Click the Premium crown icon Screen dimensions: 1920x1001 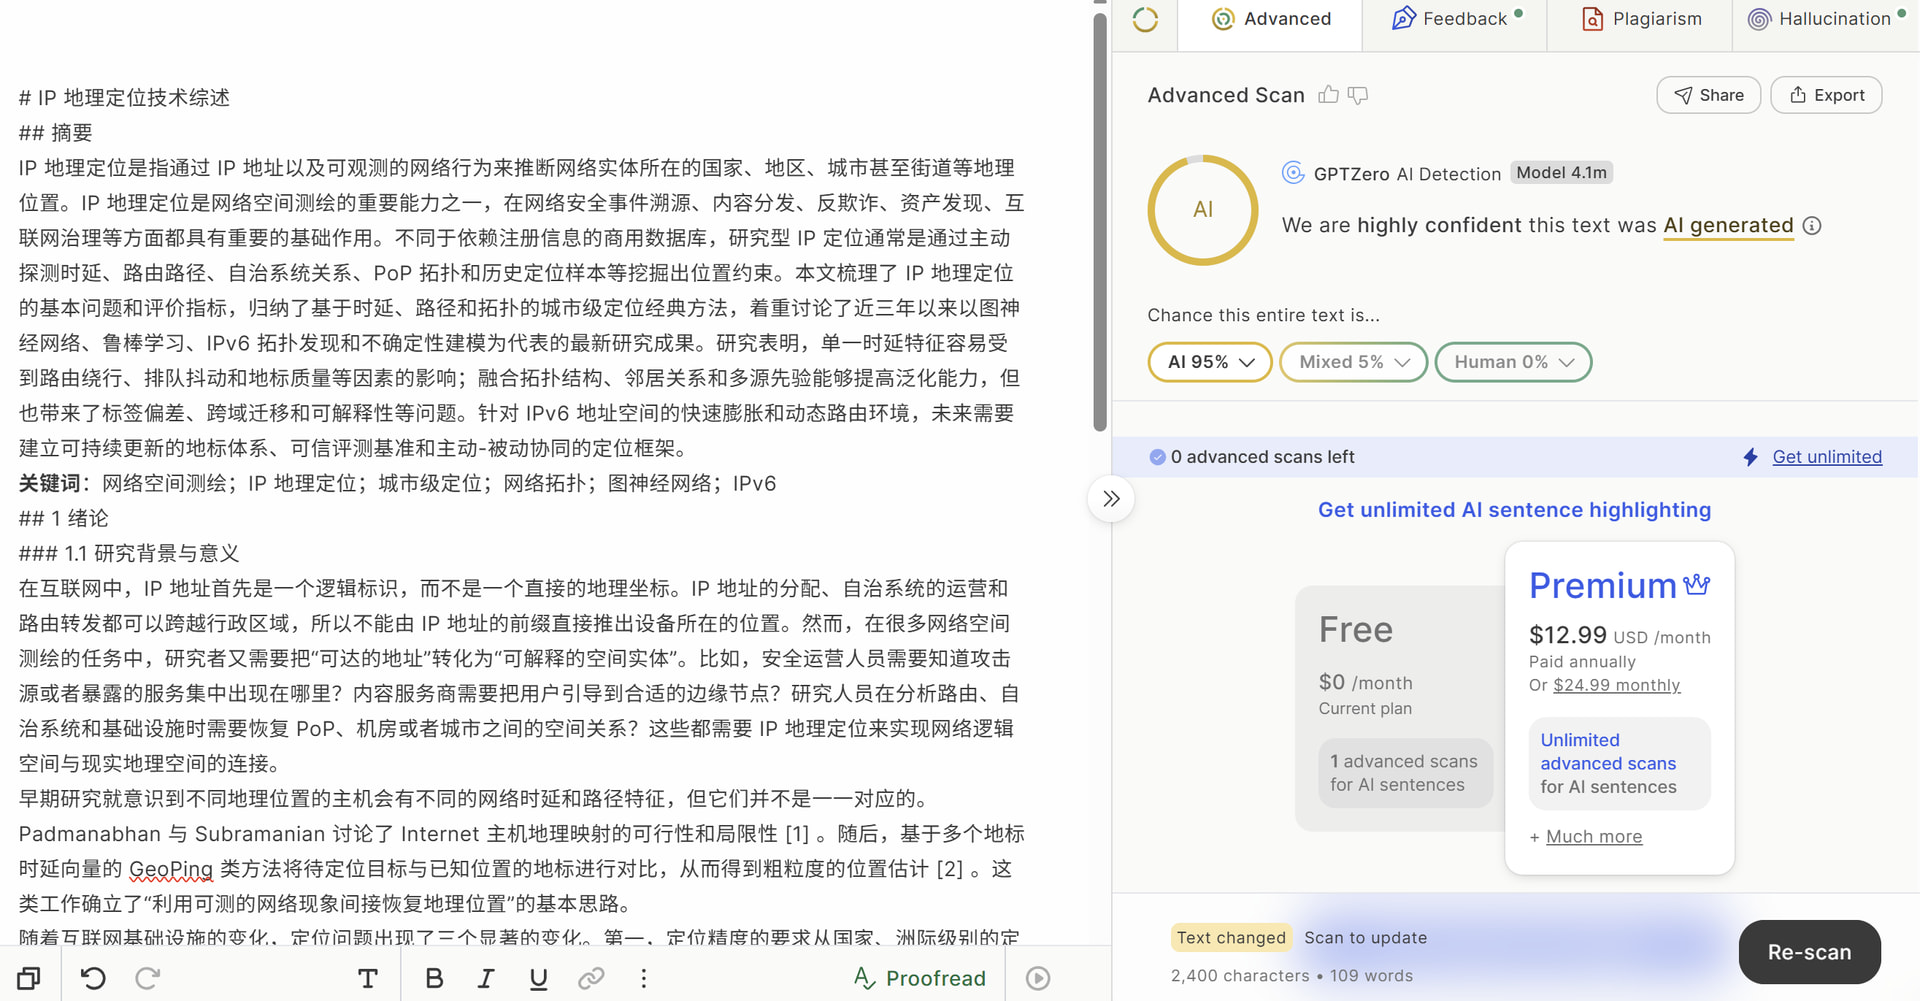1696,584
